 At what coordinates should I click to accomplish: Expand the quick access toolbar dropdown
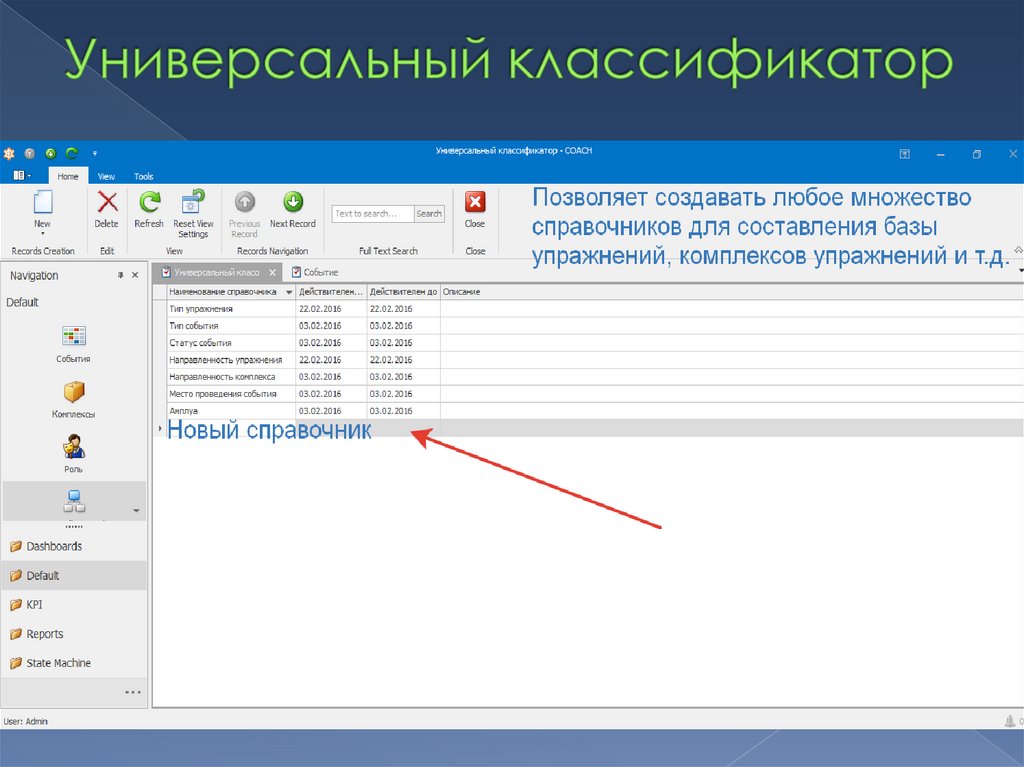coord(95,154)
